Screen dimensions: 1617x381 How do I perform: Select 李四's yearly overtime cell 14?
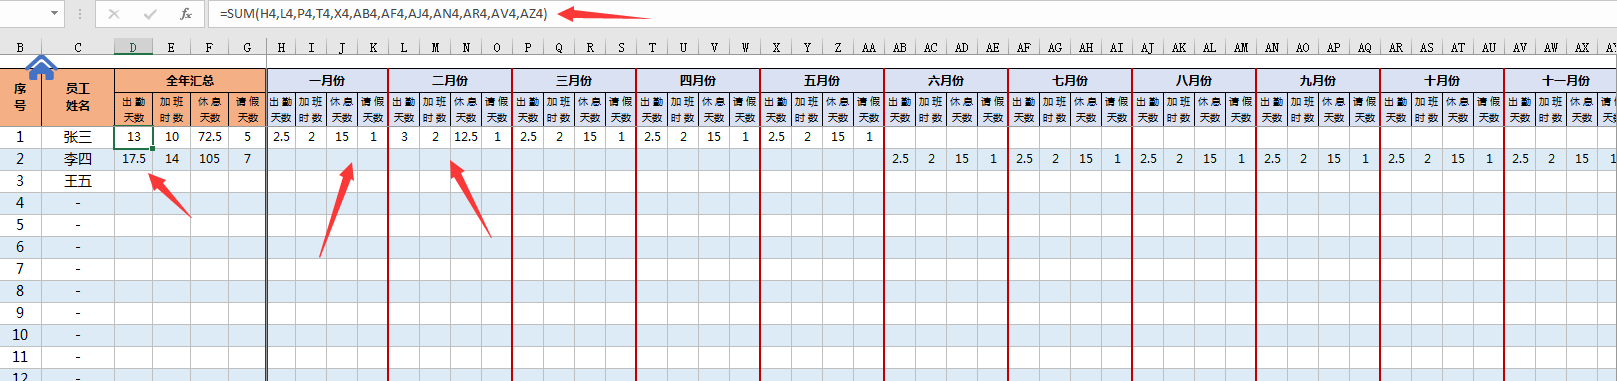[172, 159]
